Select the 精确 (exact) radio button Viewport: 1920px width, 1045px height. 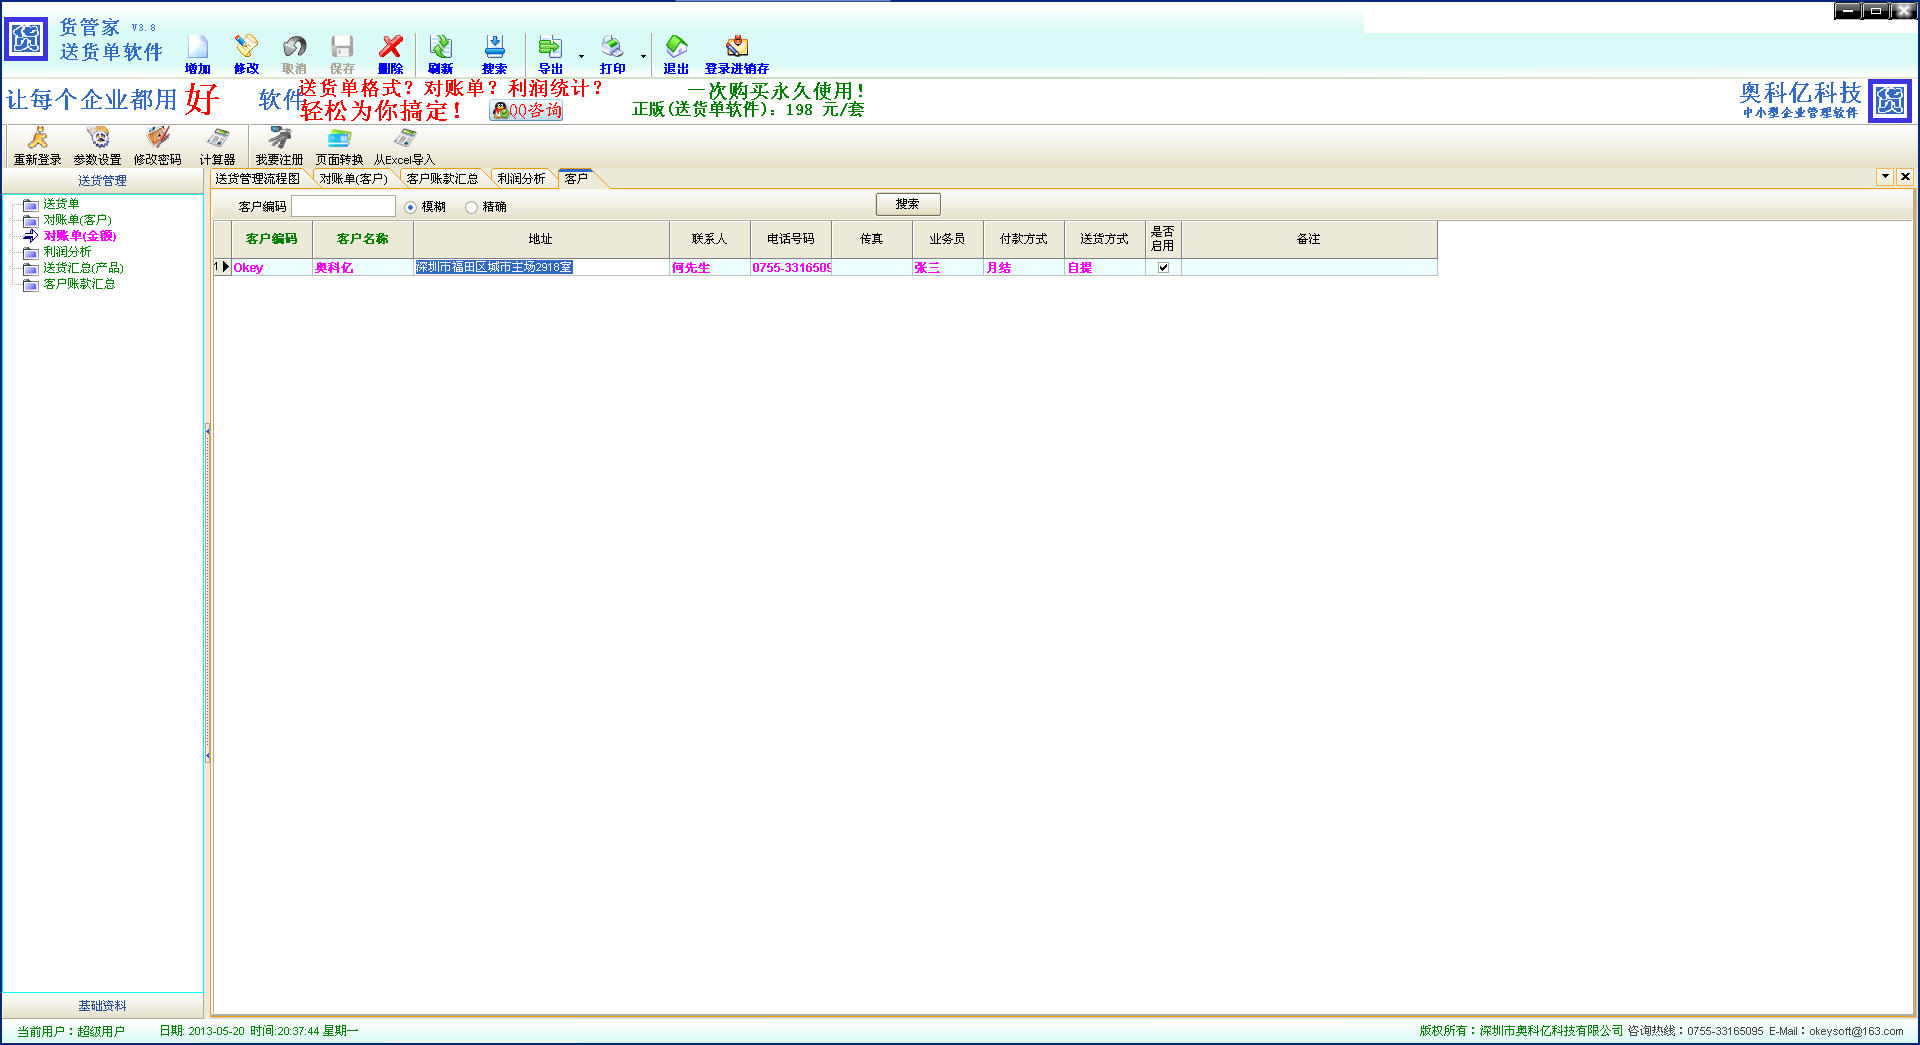[x=471, y=207]
